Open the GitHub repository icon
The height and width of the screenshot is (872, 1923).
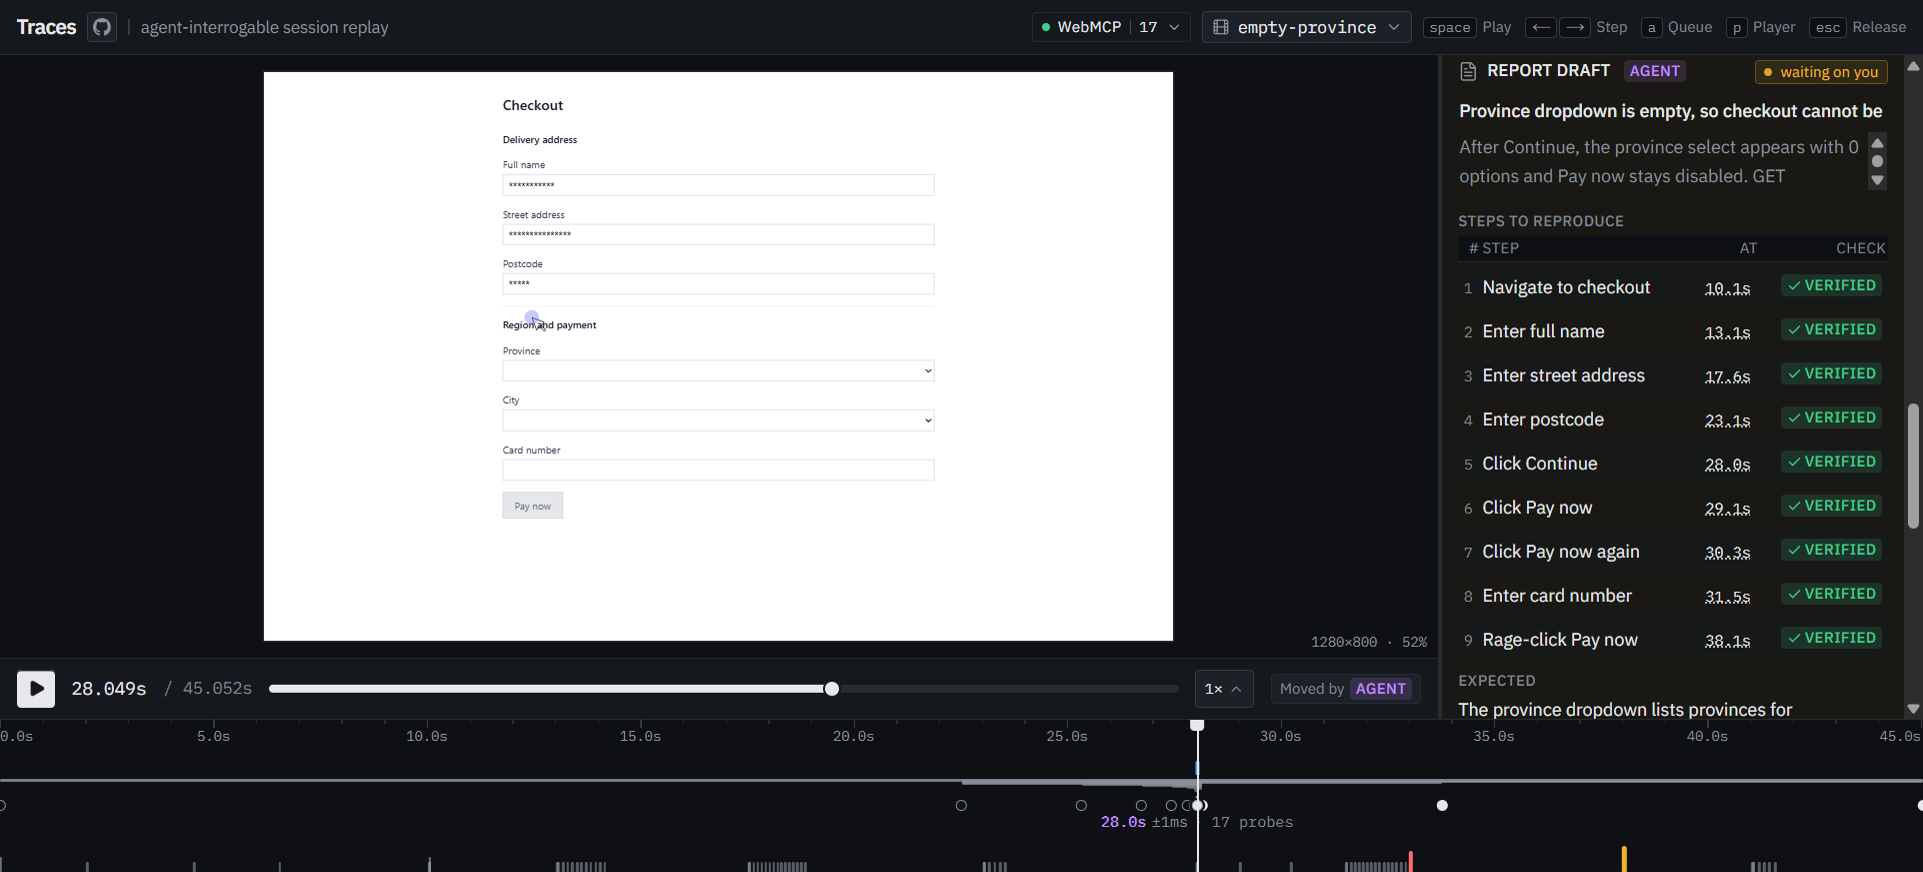click(102, 27)
